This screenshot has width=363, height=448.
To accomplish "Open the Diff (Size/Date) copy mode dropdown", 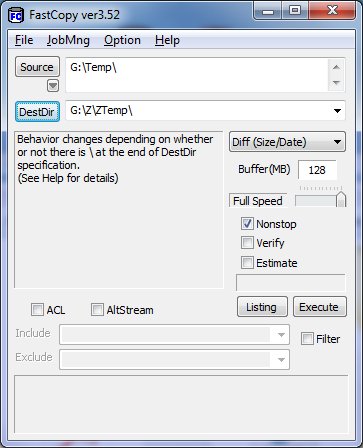I will 287,142.
